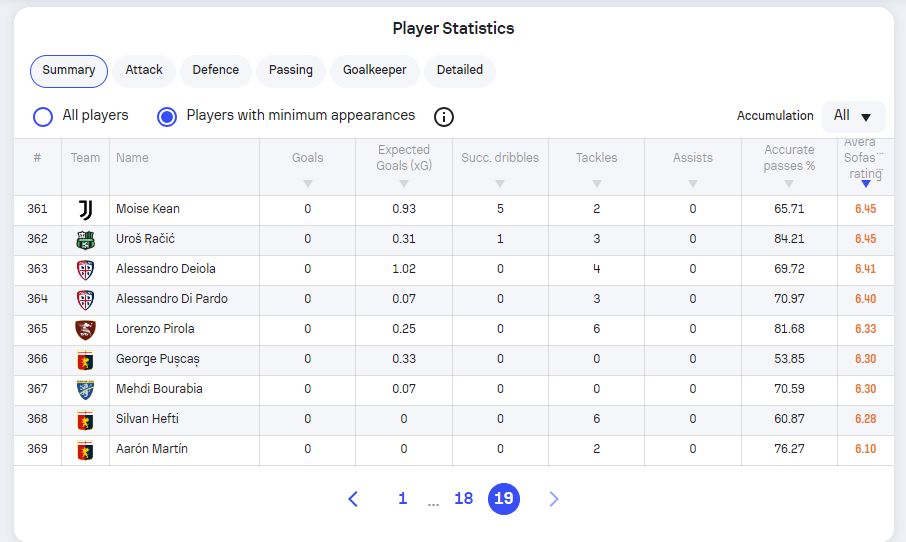
Task: Jump to page 18
Action: pos(463,498)
